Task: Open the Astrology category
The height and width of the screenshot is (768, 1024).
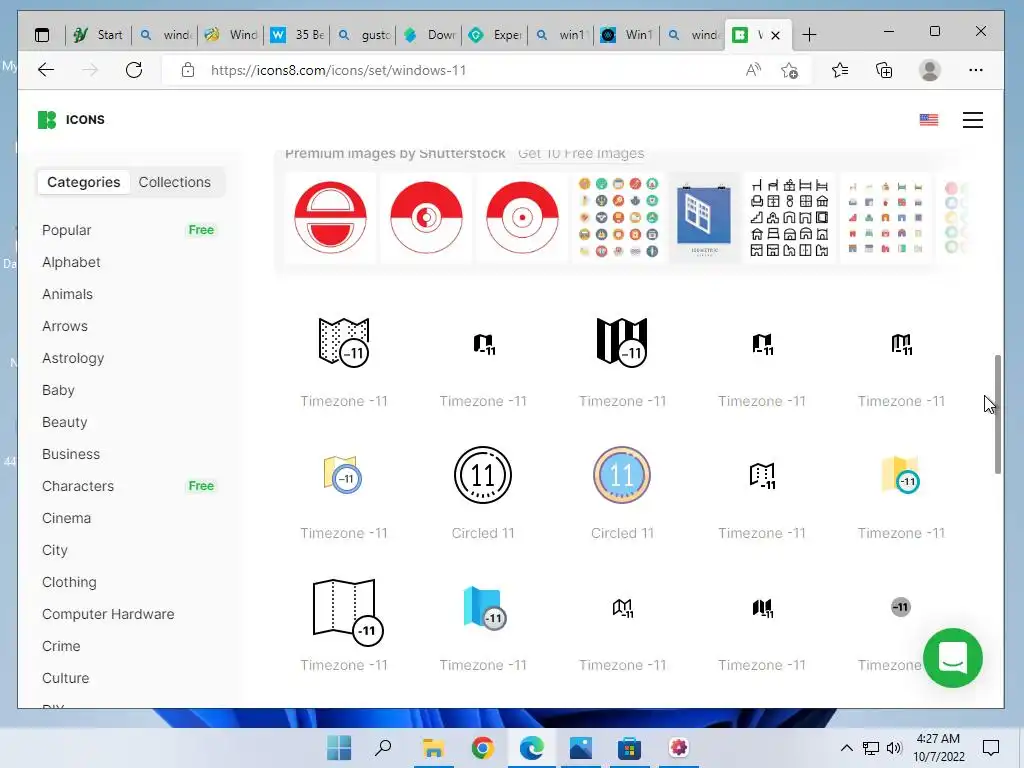Action: [x=73, y=358]
